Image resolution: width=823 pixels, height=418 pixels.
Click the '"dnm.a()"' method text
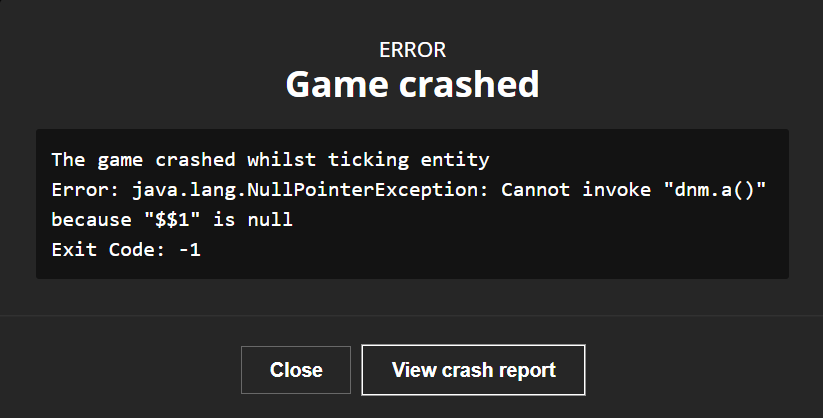click(715, 189)
